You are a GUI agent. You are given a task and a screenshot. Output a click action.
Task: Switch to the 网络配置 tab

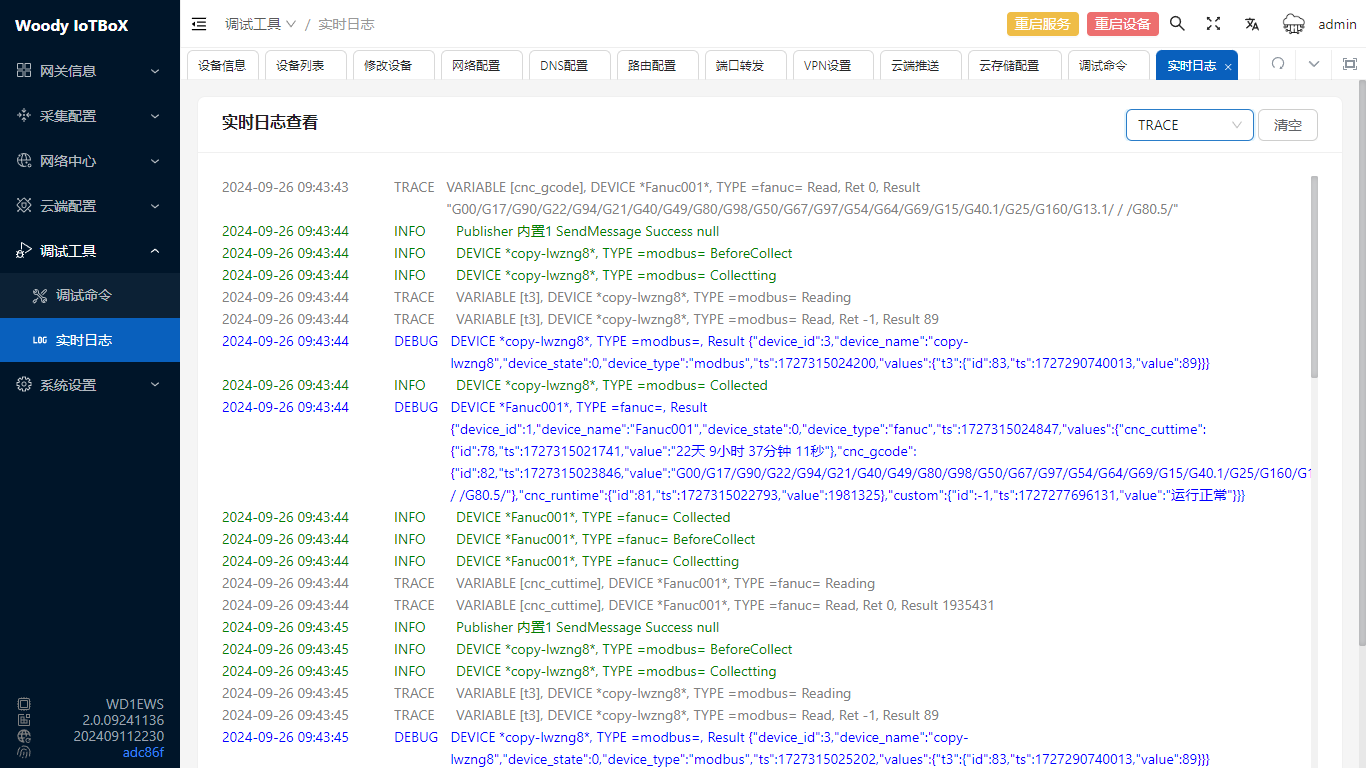click(x=475, y=65)
